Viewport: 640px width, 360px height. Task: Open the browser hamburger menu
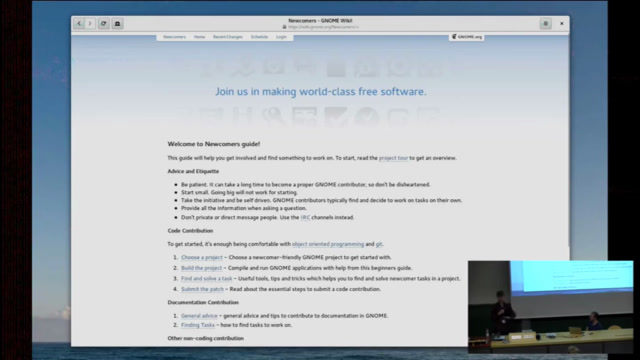[545, 24]
